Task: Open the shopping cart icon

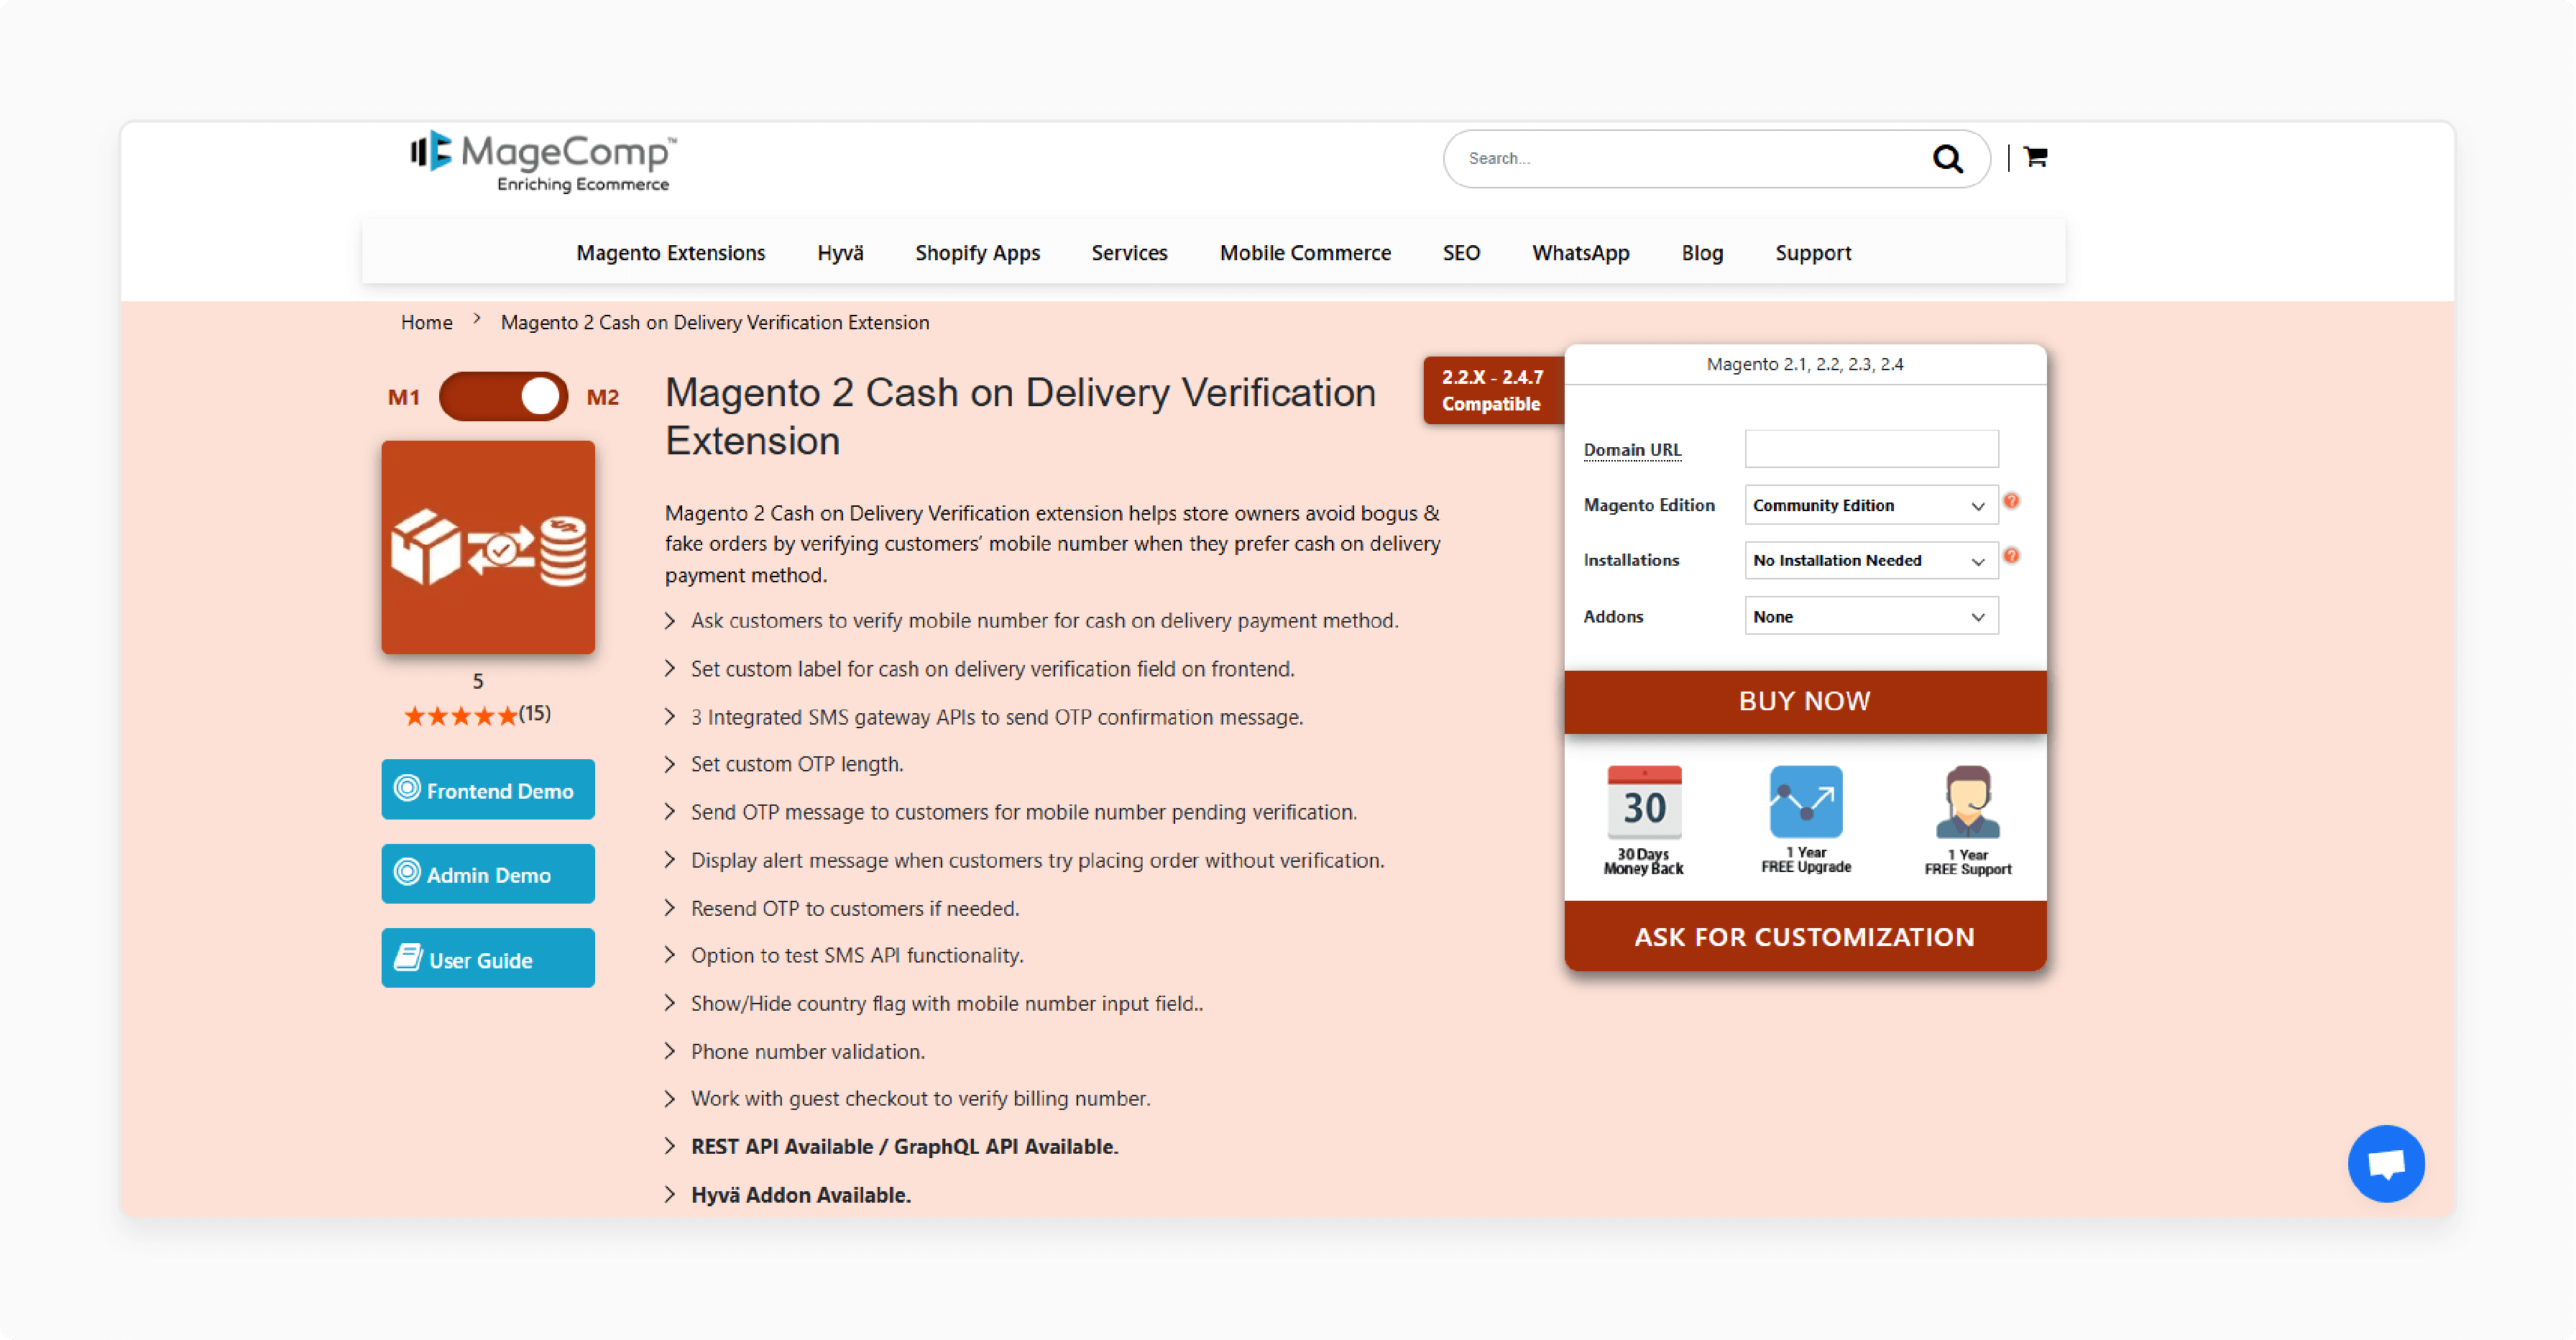Action: pyautogui.click(x=2035, y=157)
